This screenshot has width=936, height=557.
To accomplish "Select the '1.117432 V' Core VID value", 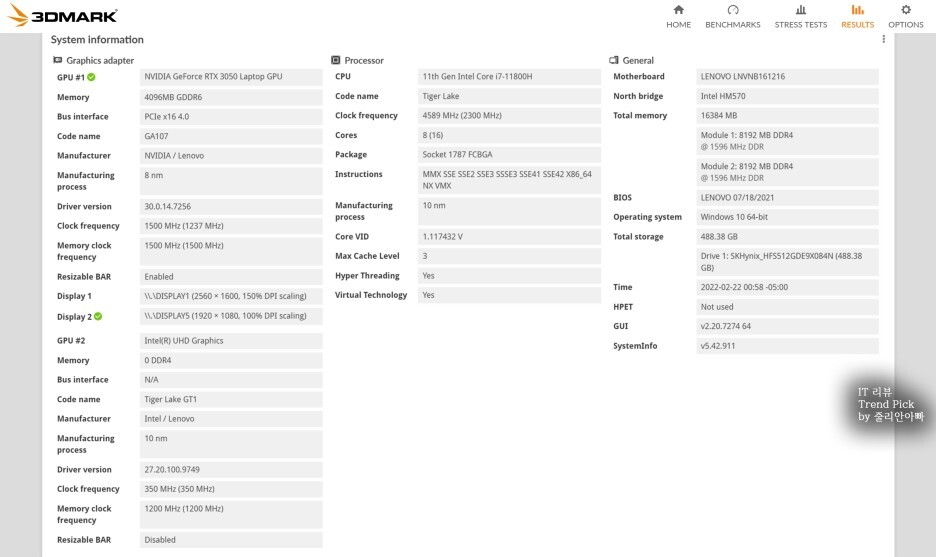I will [509, 237].
